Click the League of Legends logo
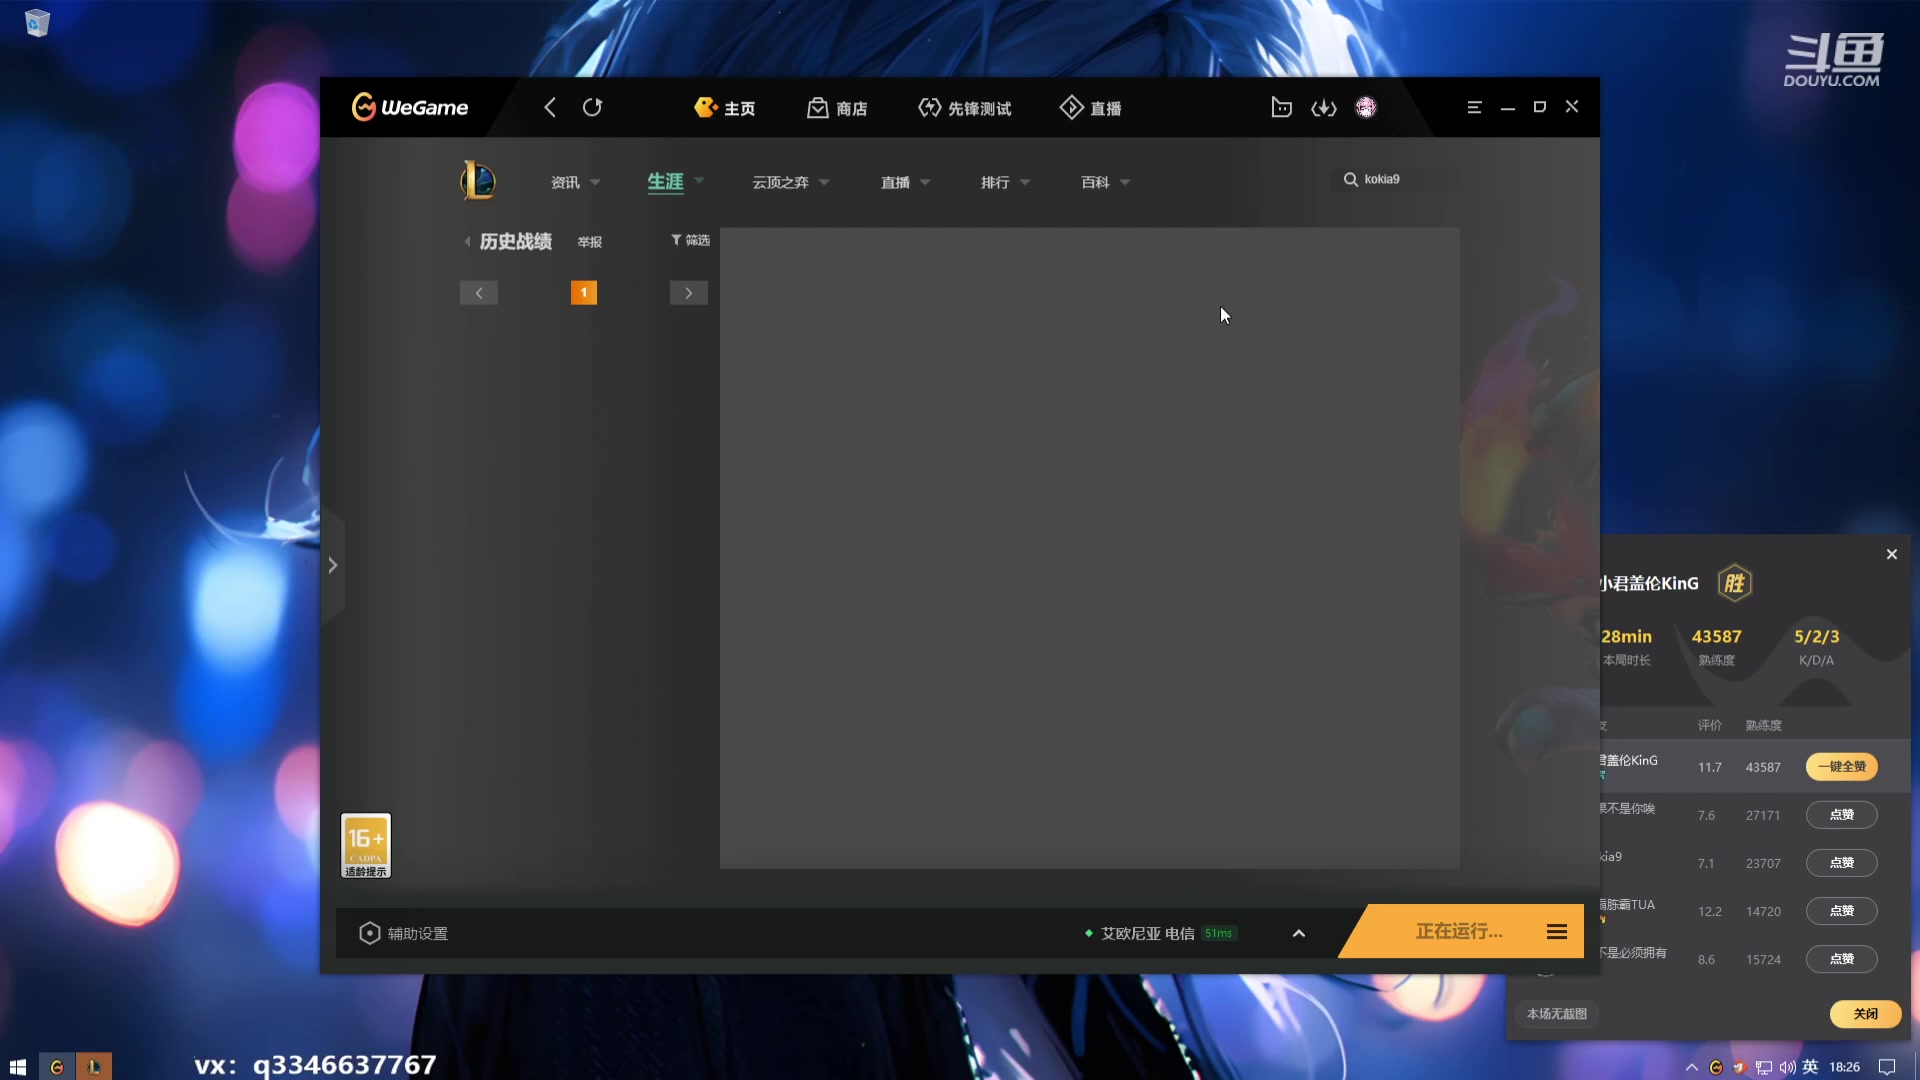The width and height of the screenshot is (1920, 1080). click(478, 181)
